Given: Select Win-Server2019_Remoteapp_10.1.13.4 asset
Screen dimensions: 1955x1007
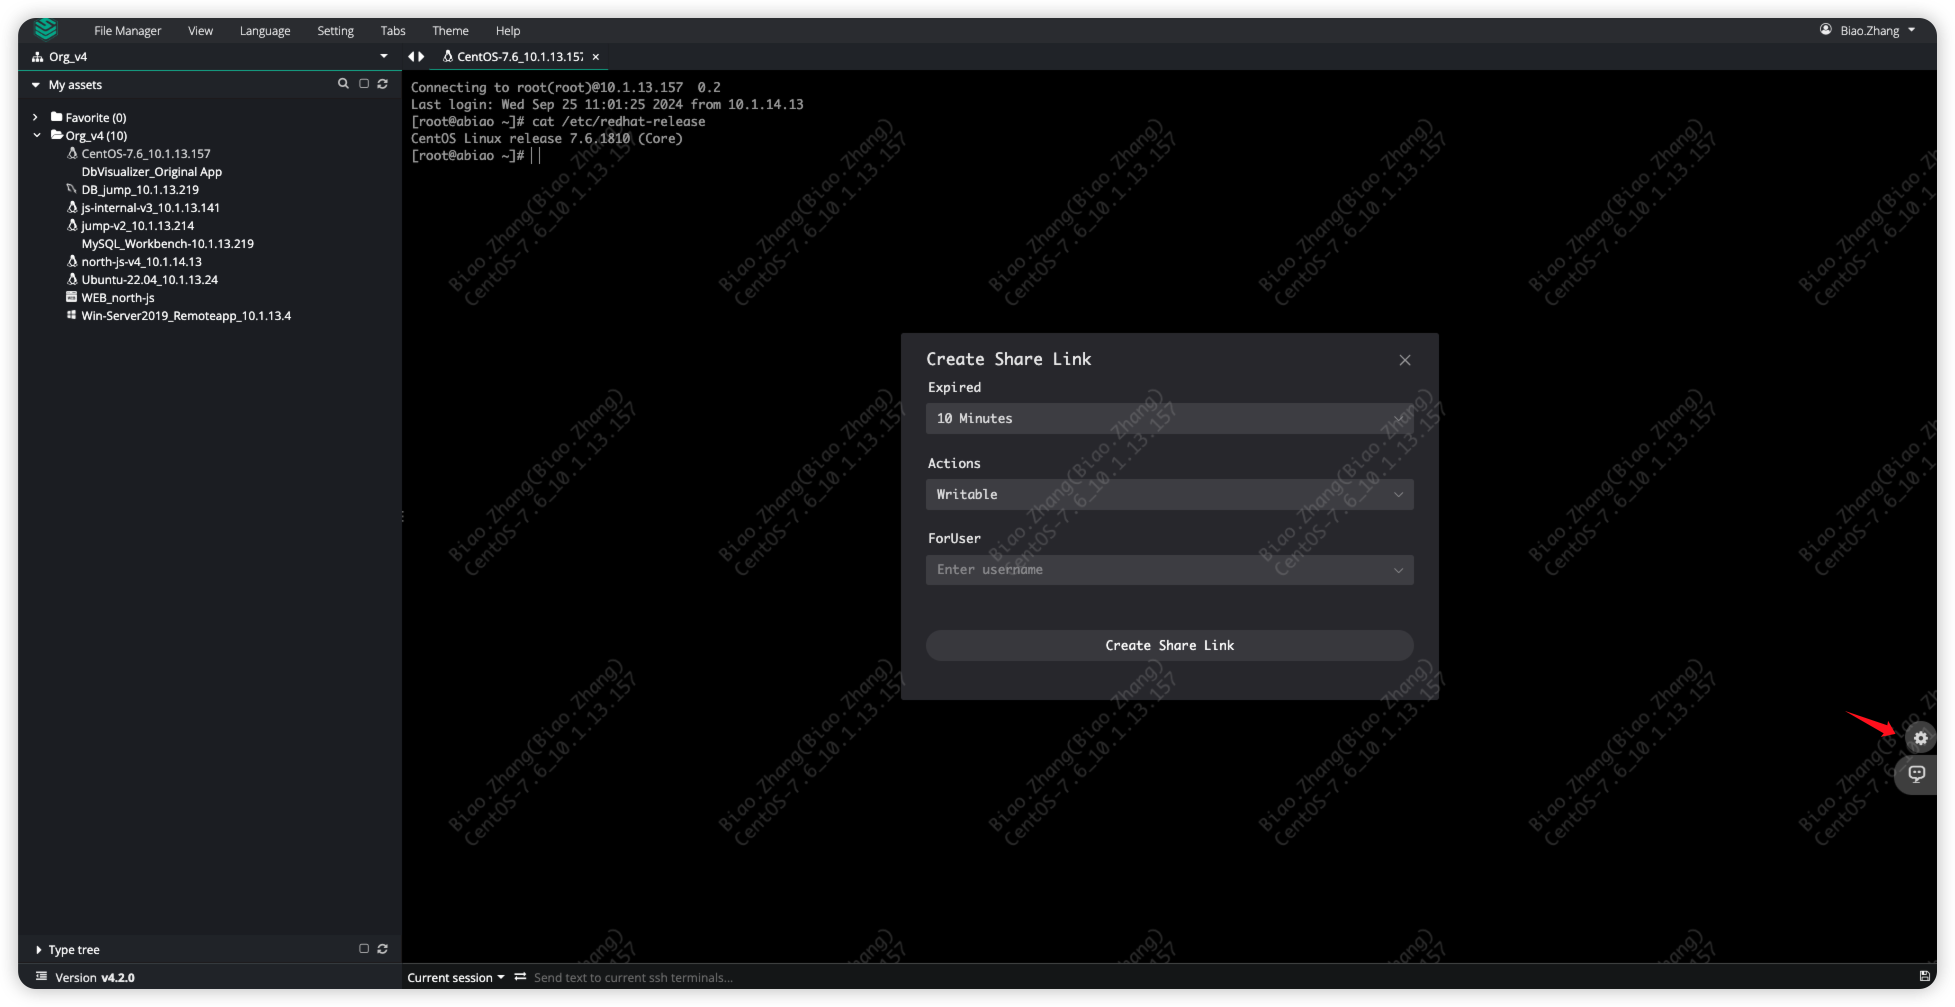Looking at the screenshot, I should (x=186, y=316).
